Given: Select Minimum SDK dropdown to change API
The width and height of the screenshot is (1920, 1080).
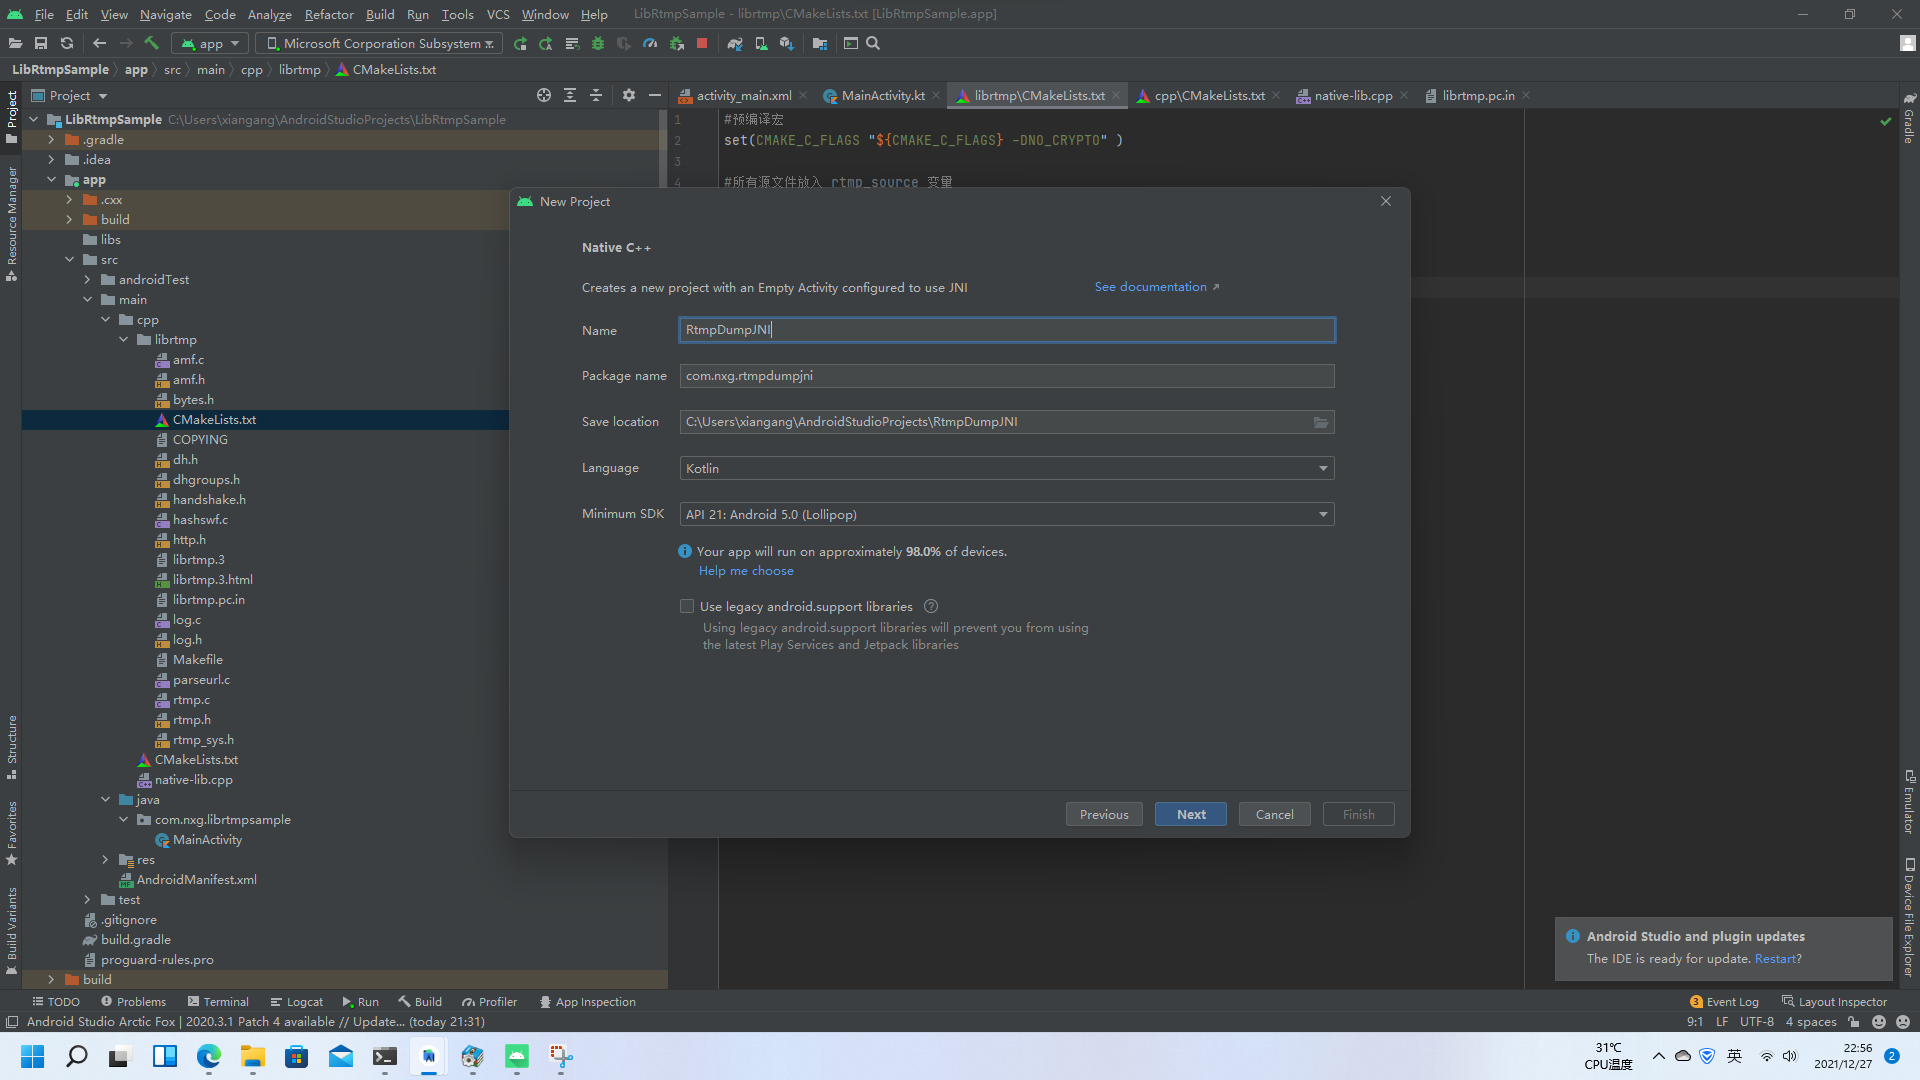Looking at the screenshot, I should [1006, 514].
